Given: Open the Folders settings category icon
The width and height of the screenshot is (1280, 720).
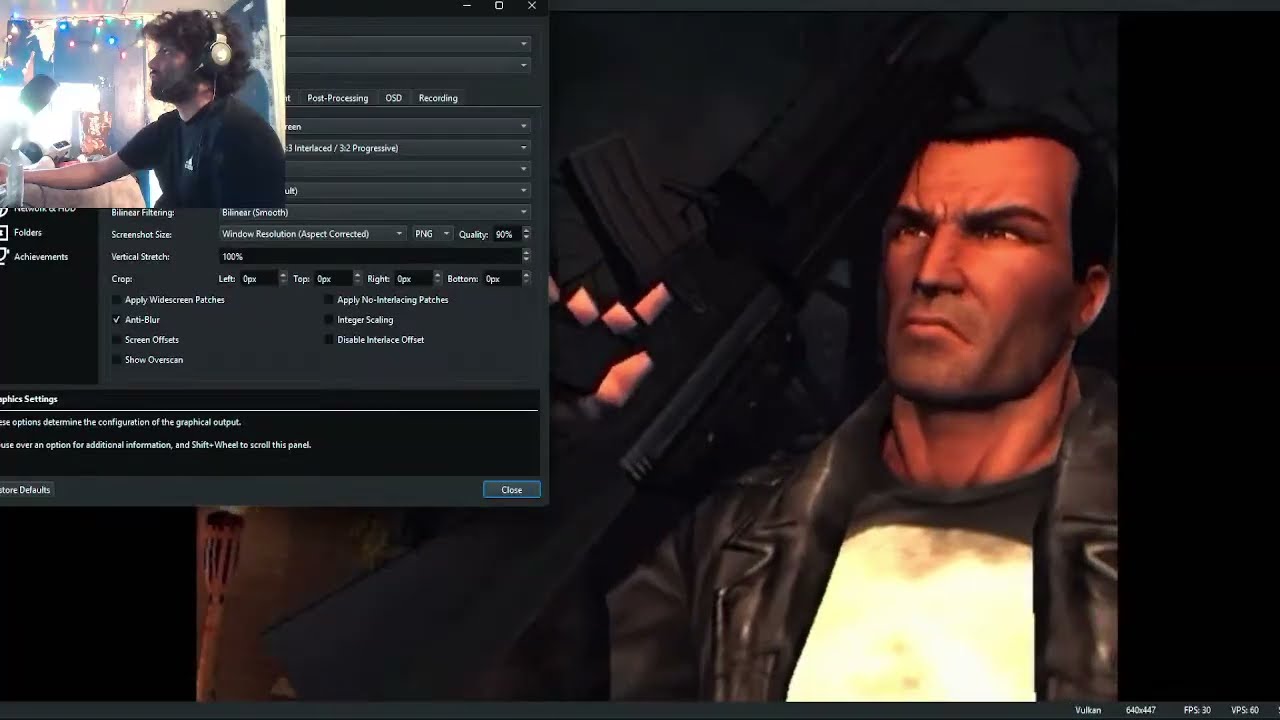Looking at the screenshot, I should (3, 232).
